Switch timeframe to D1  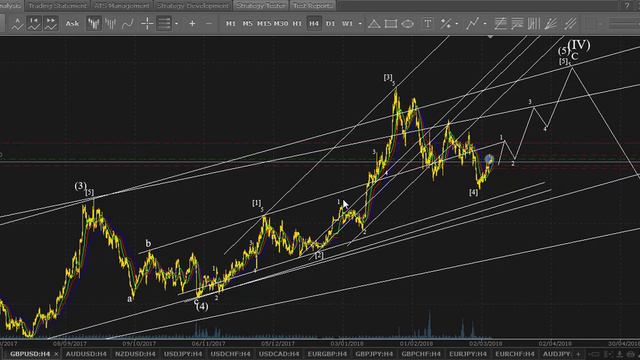331,24
